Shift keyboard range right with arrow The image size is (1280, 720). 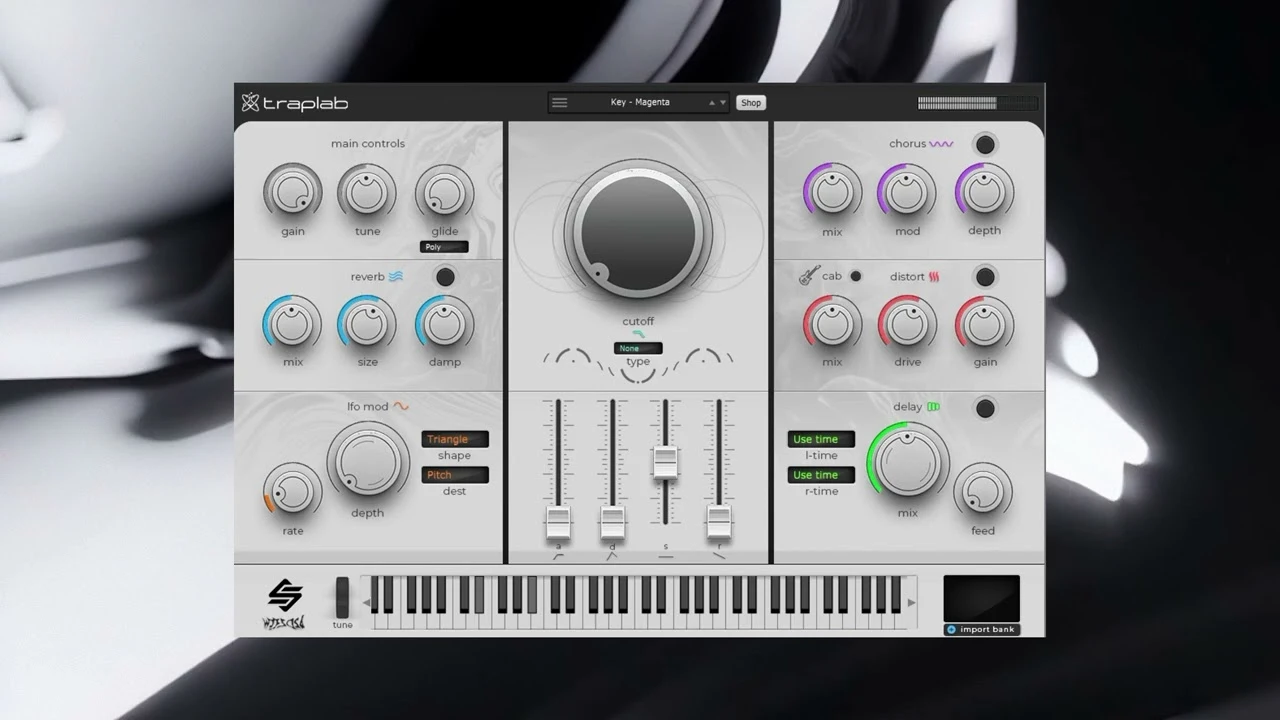point(911,603)
